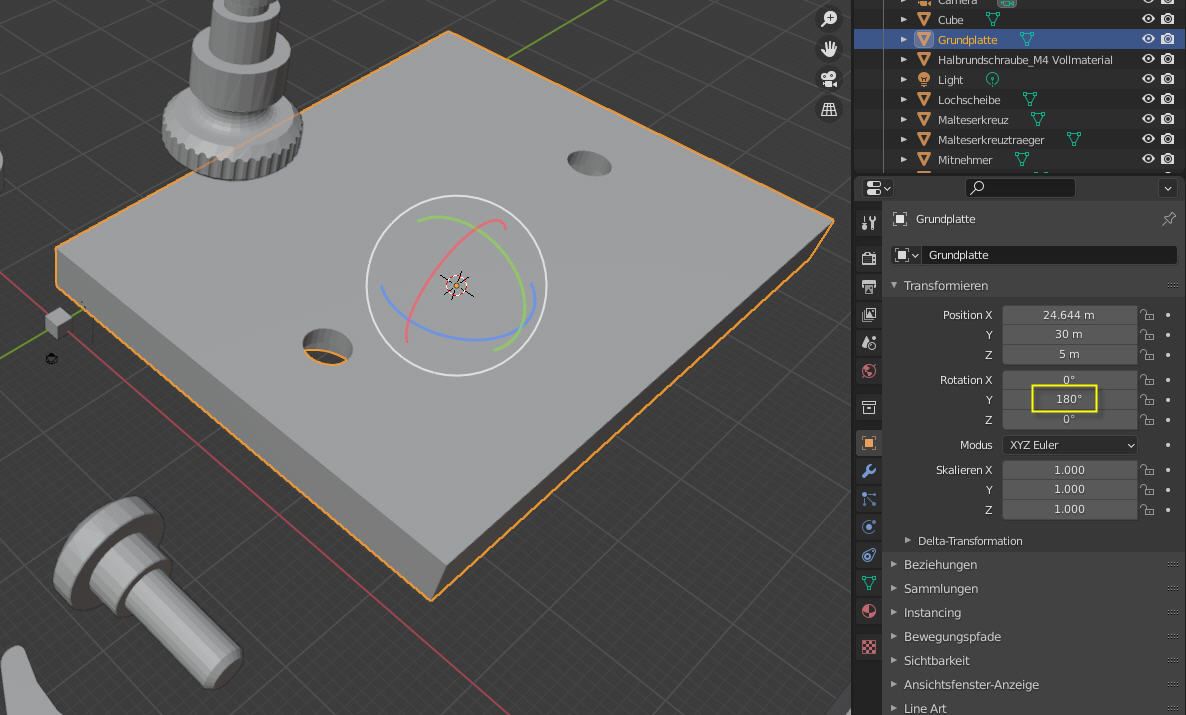This screenshot has height=715, width=1186.
Task: Click the mesh data icon next to Malteserkreuztraeger
Action: (x=1073, y=139)
